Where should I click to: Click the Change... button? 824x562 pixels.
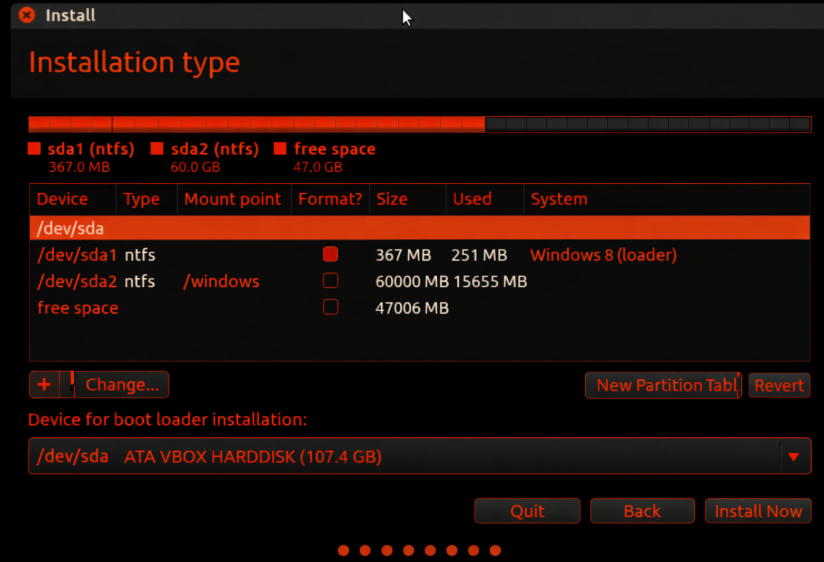coord(122,385)
